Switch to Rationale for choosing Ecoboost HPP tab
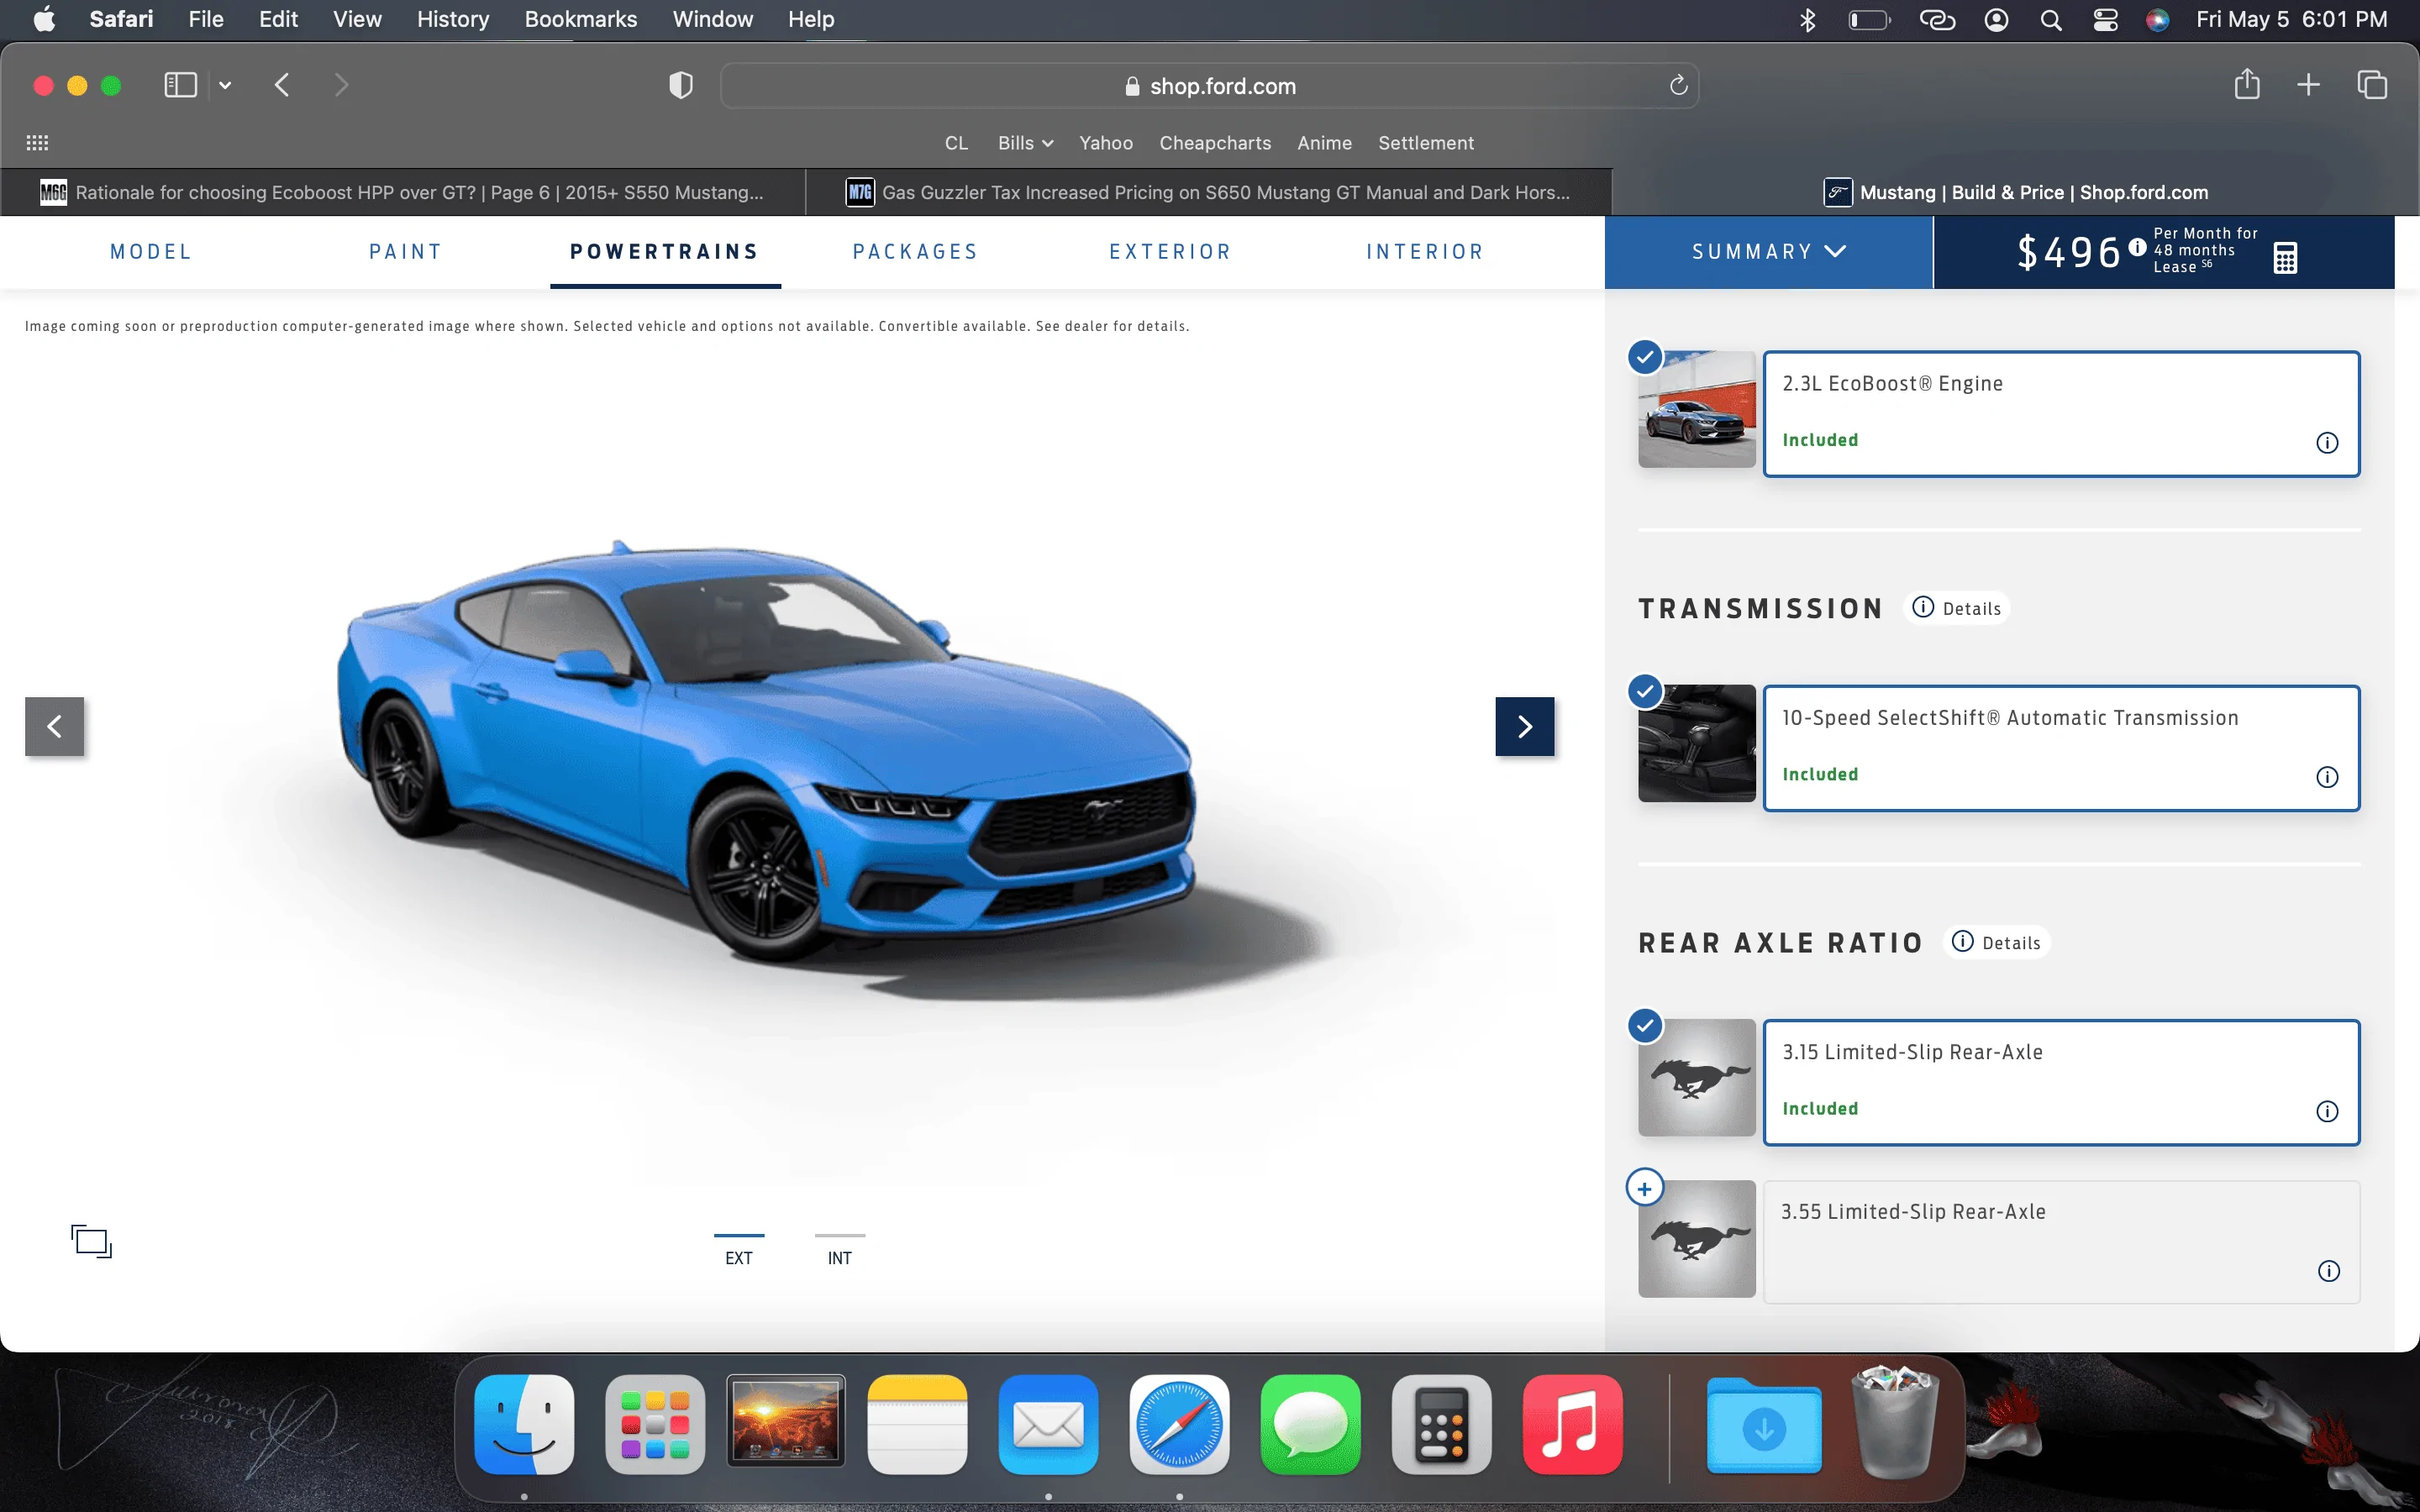Viewport: 2420px width, 1512px height. 403,192
